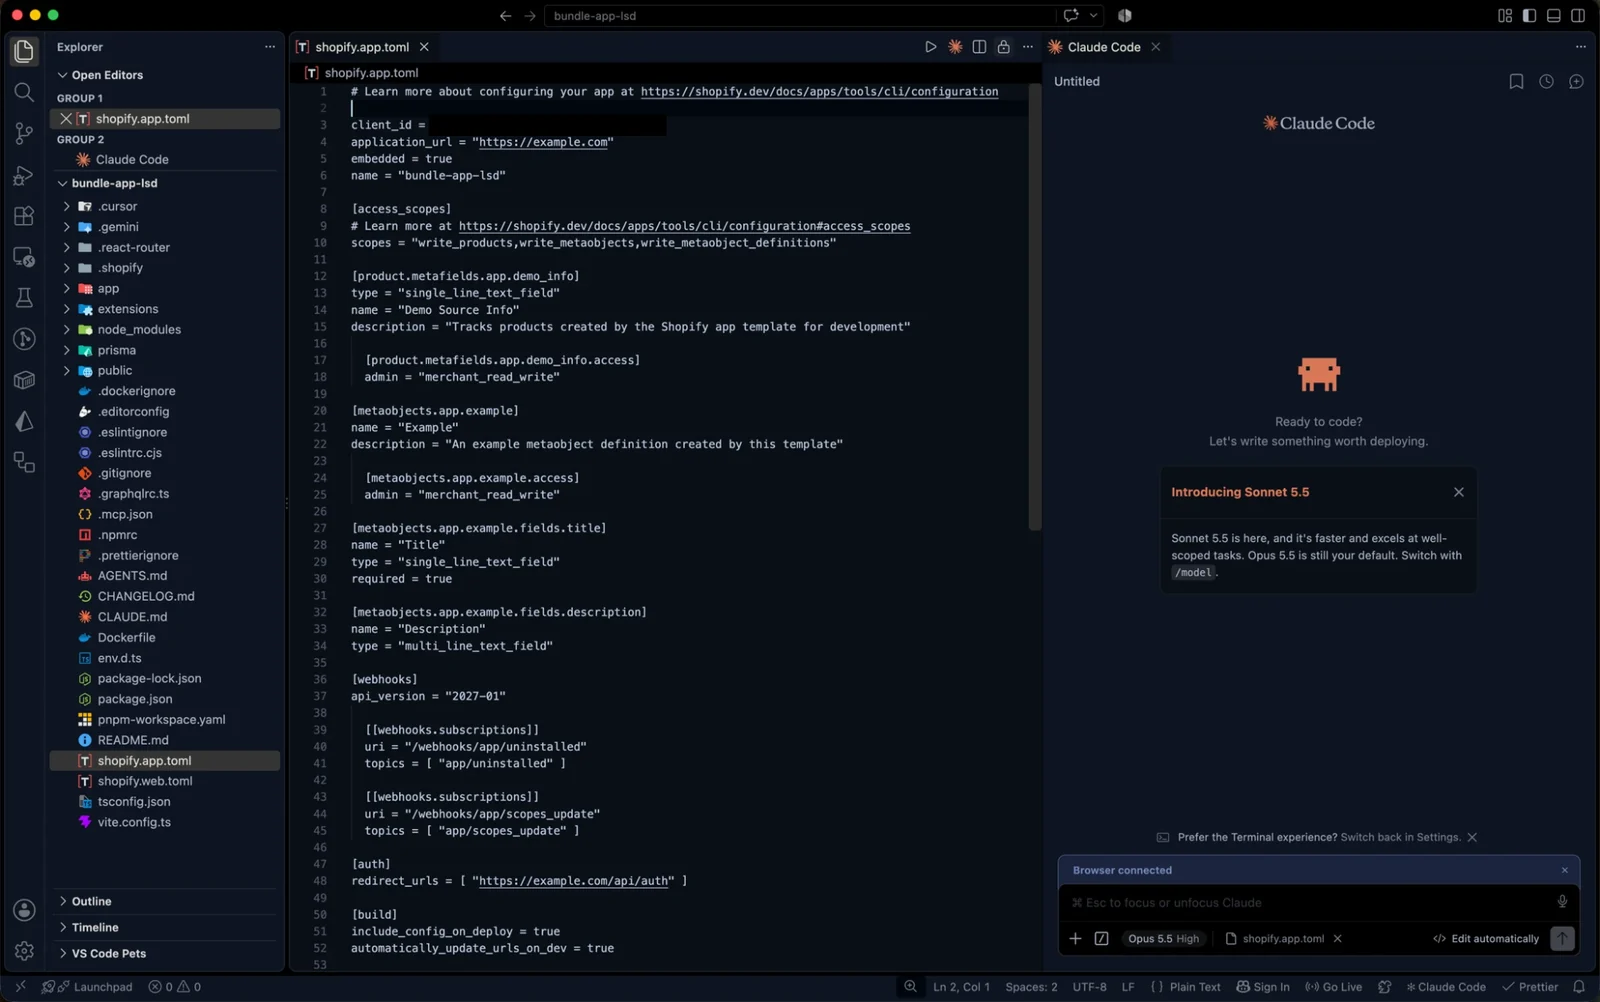Click Go Live in the status bar
This screenshot has height=1002, width=1600.
tap(1333, 987)
